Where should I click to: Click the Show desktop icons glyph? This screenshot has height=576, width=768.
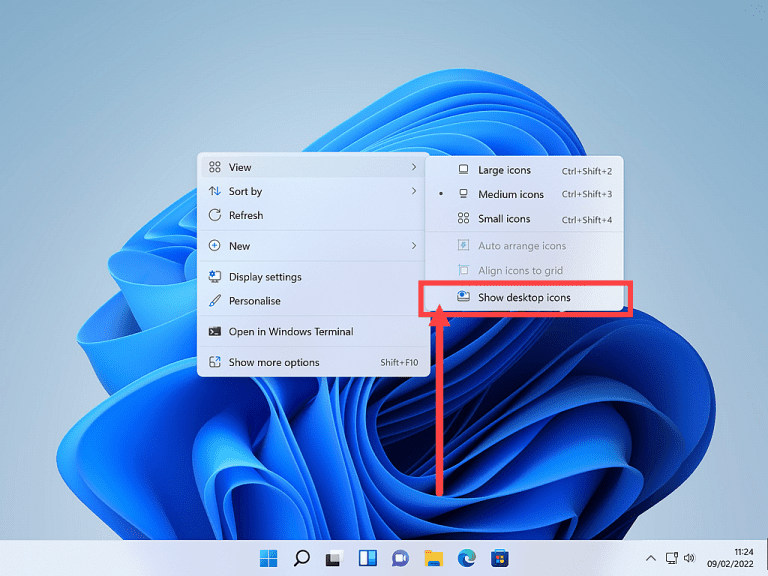pos(463,296)
